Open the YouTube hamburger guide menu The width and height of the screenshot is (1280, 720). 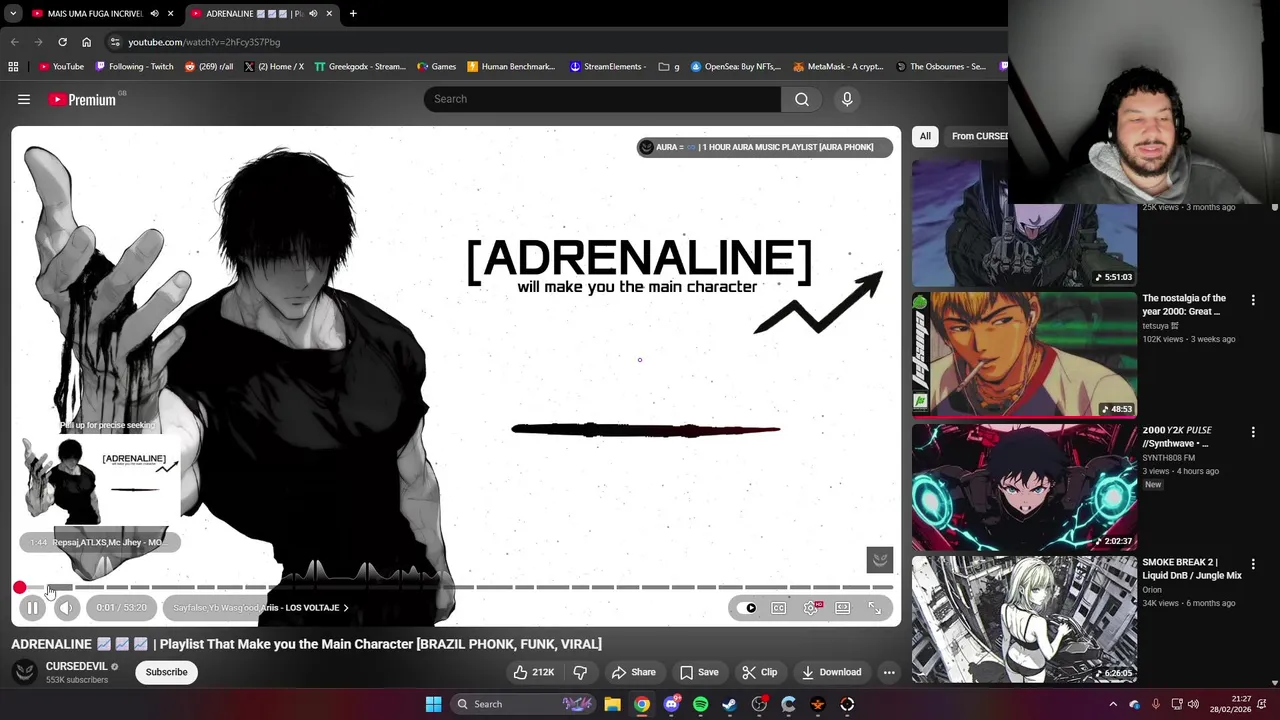point(24,99)
